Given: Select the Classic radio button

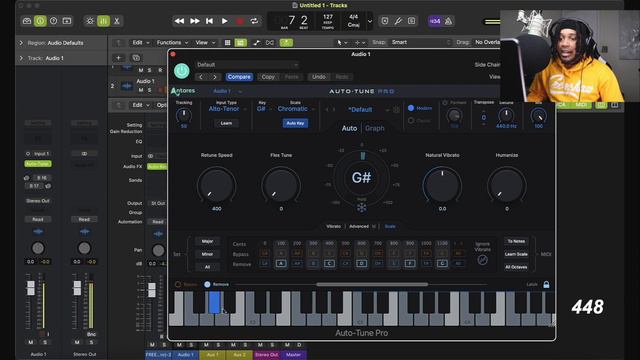Looking at the screenshot, I should click(411, 120).
